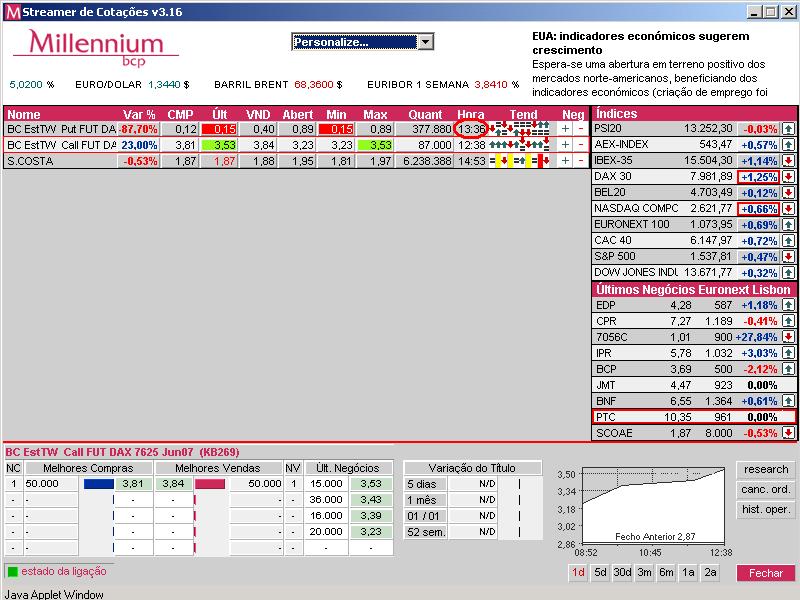Select the Personalize combo box field
The height and width of the screenshot is (600, 800).
pyautogui.click(x=363, y=42)
